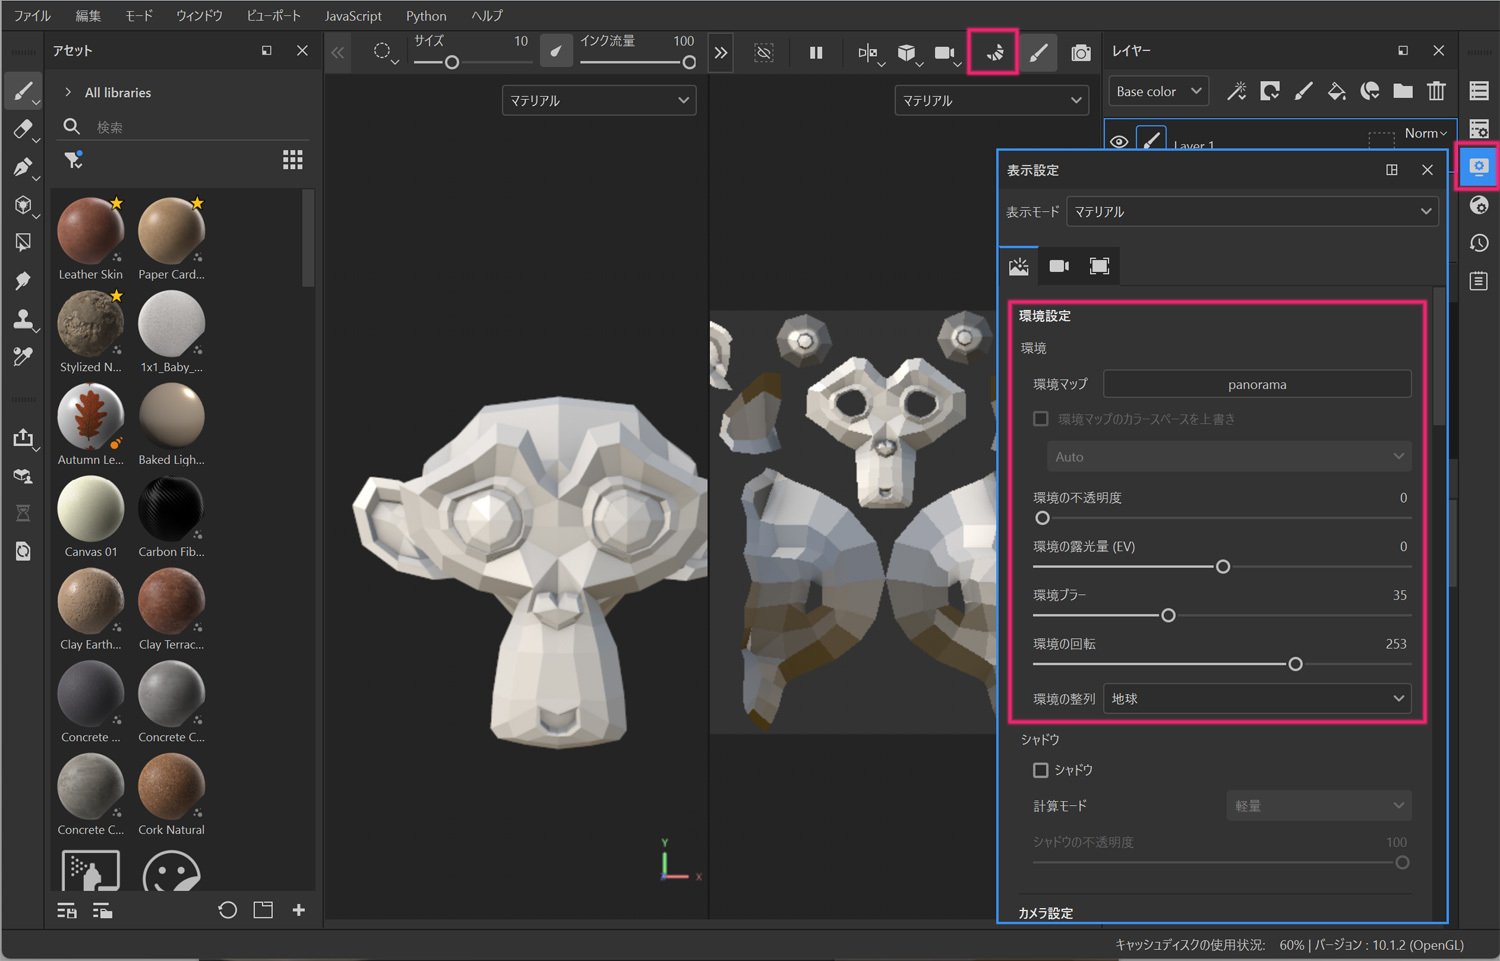Select the Paint brush tool in left toolbar

[22, 91]
